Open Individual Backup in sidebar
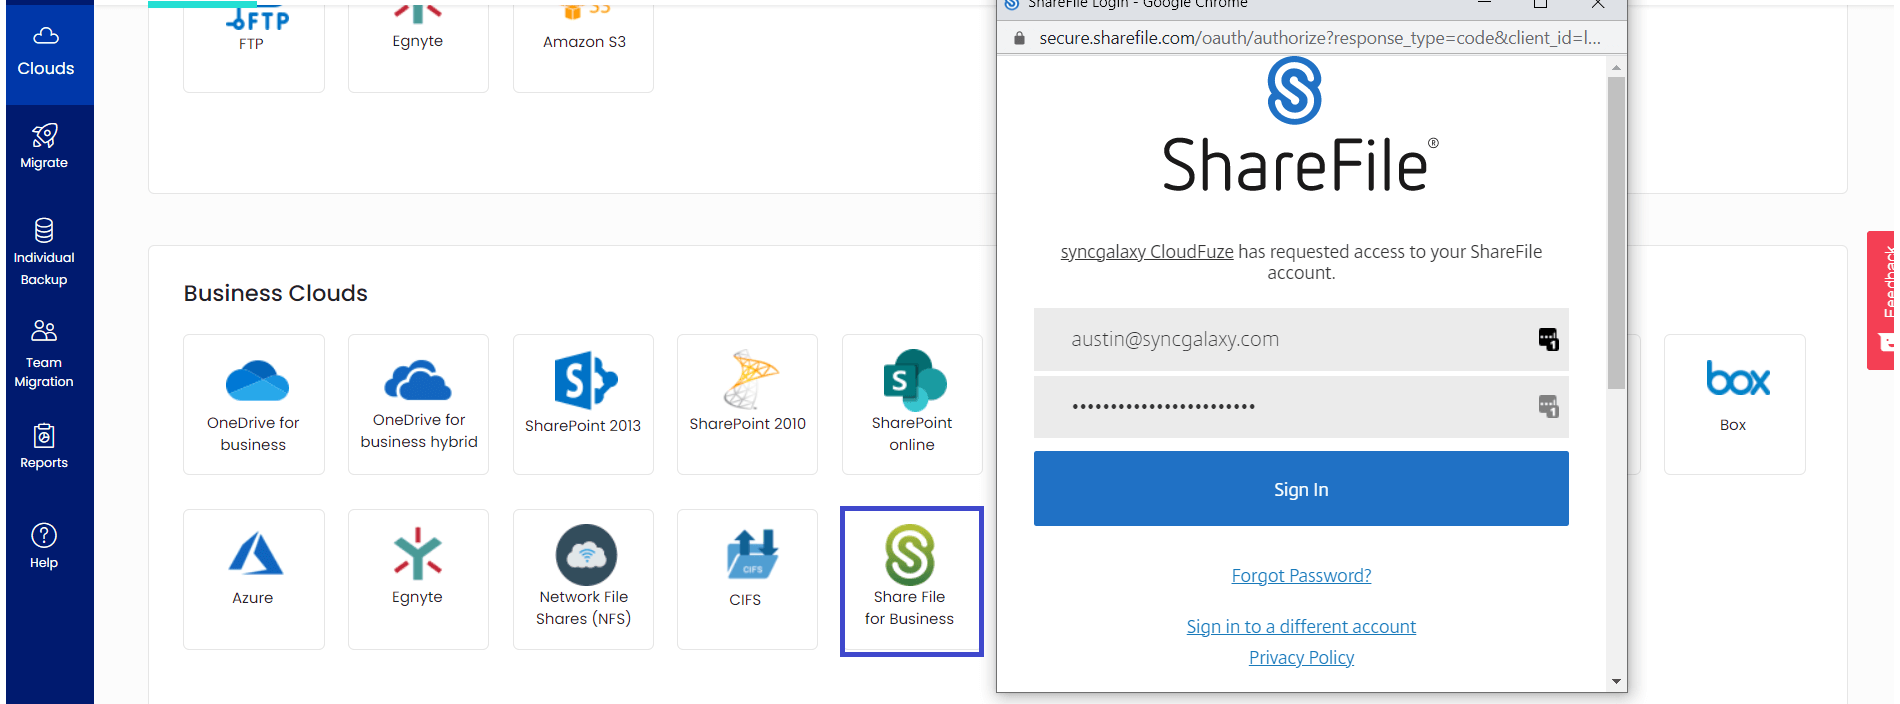1900x704 pixels. tap(44, 252)
